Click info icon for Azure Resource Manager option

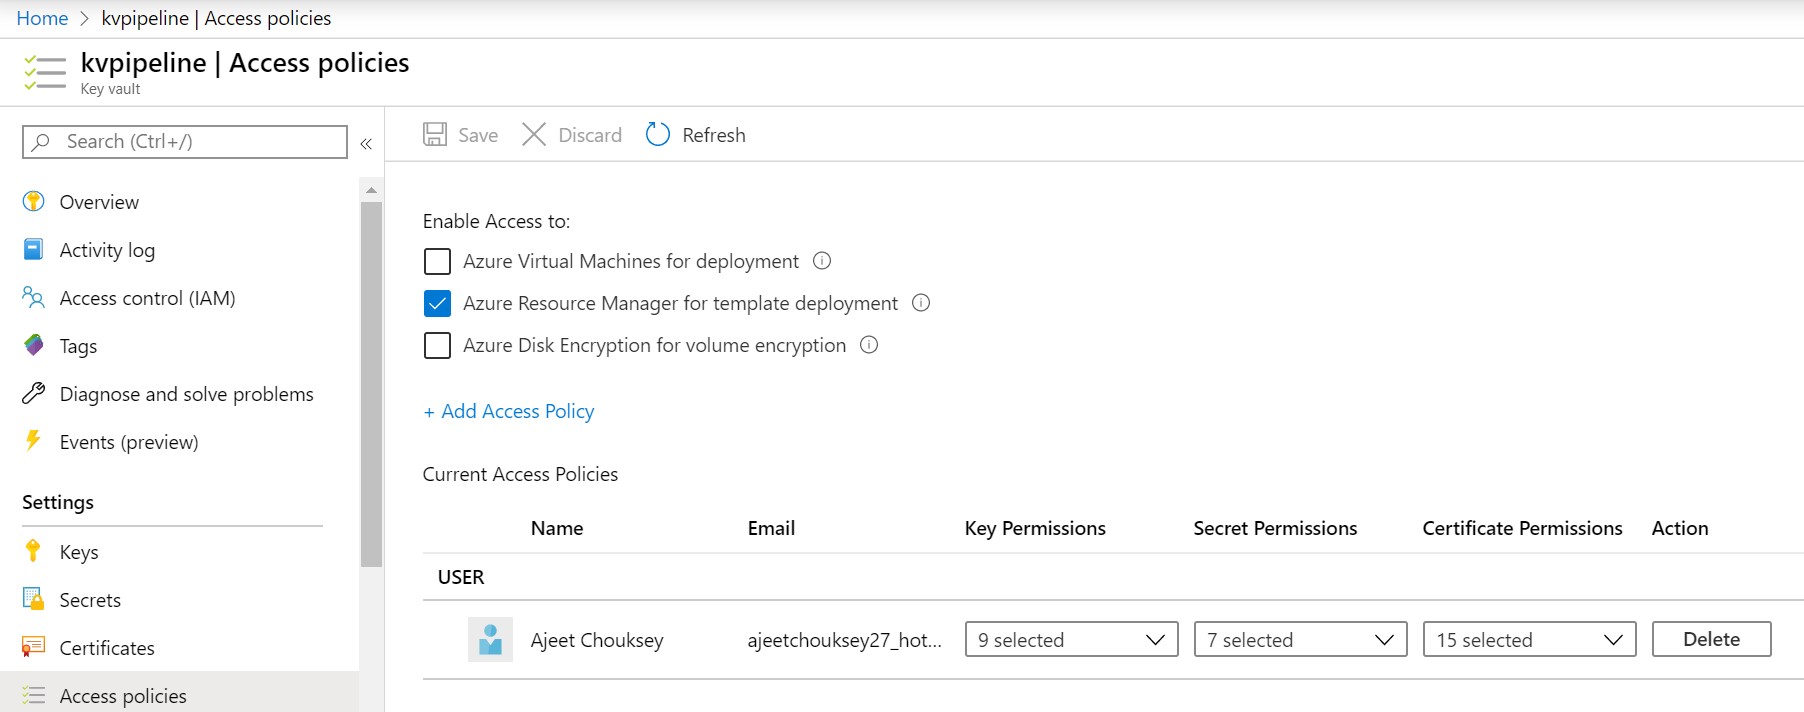(x=921, y=303)
